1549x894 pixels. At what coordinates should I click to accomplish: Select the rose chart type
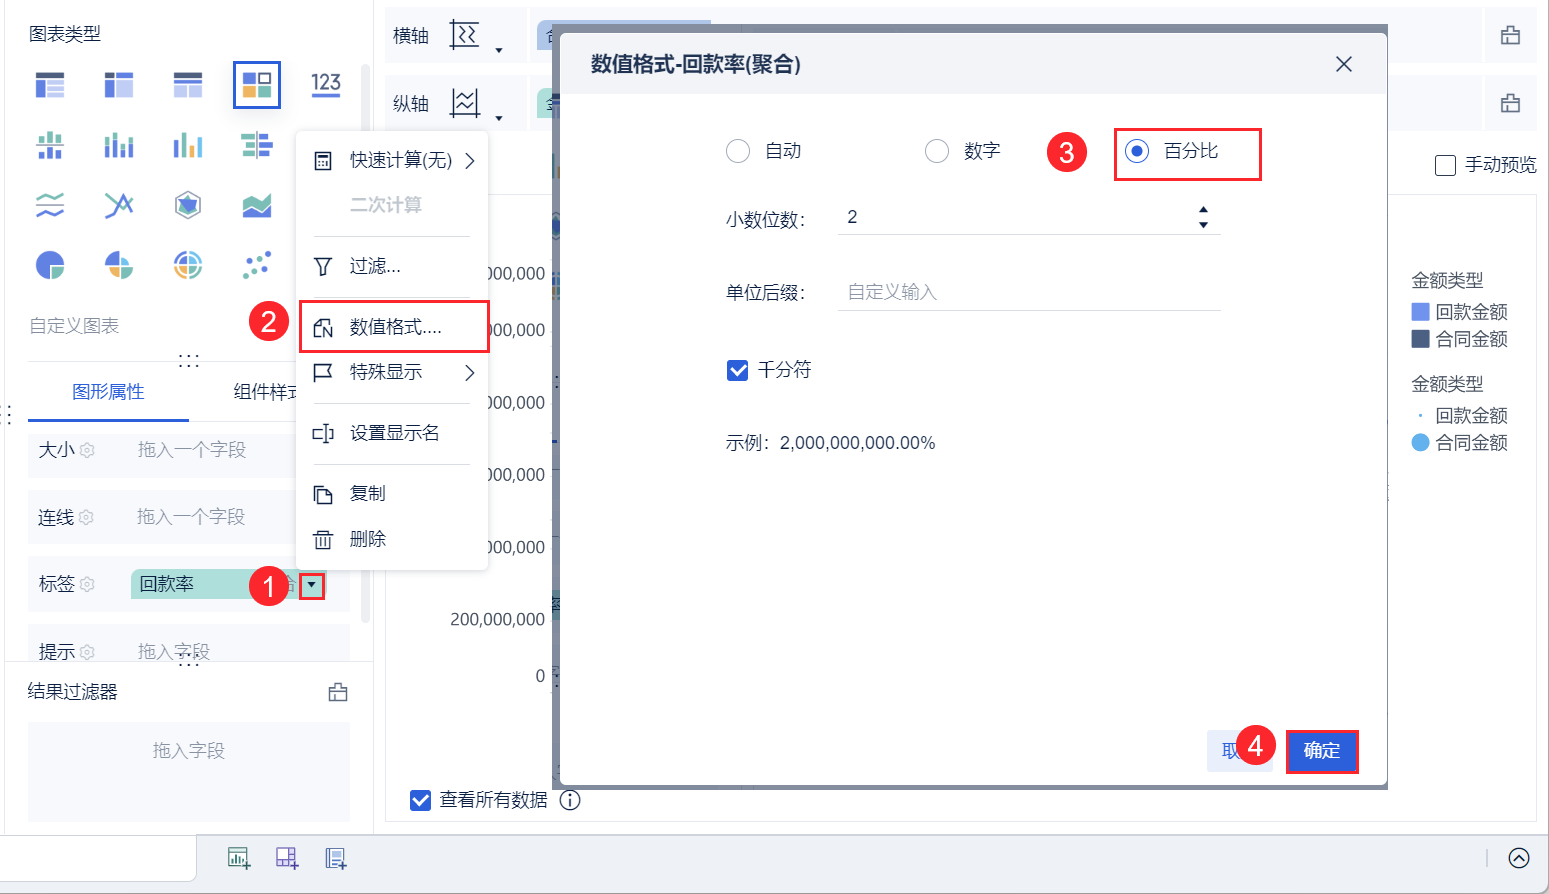[119, 265]
